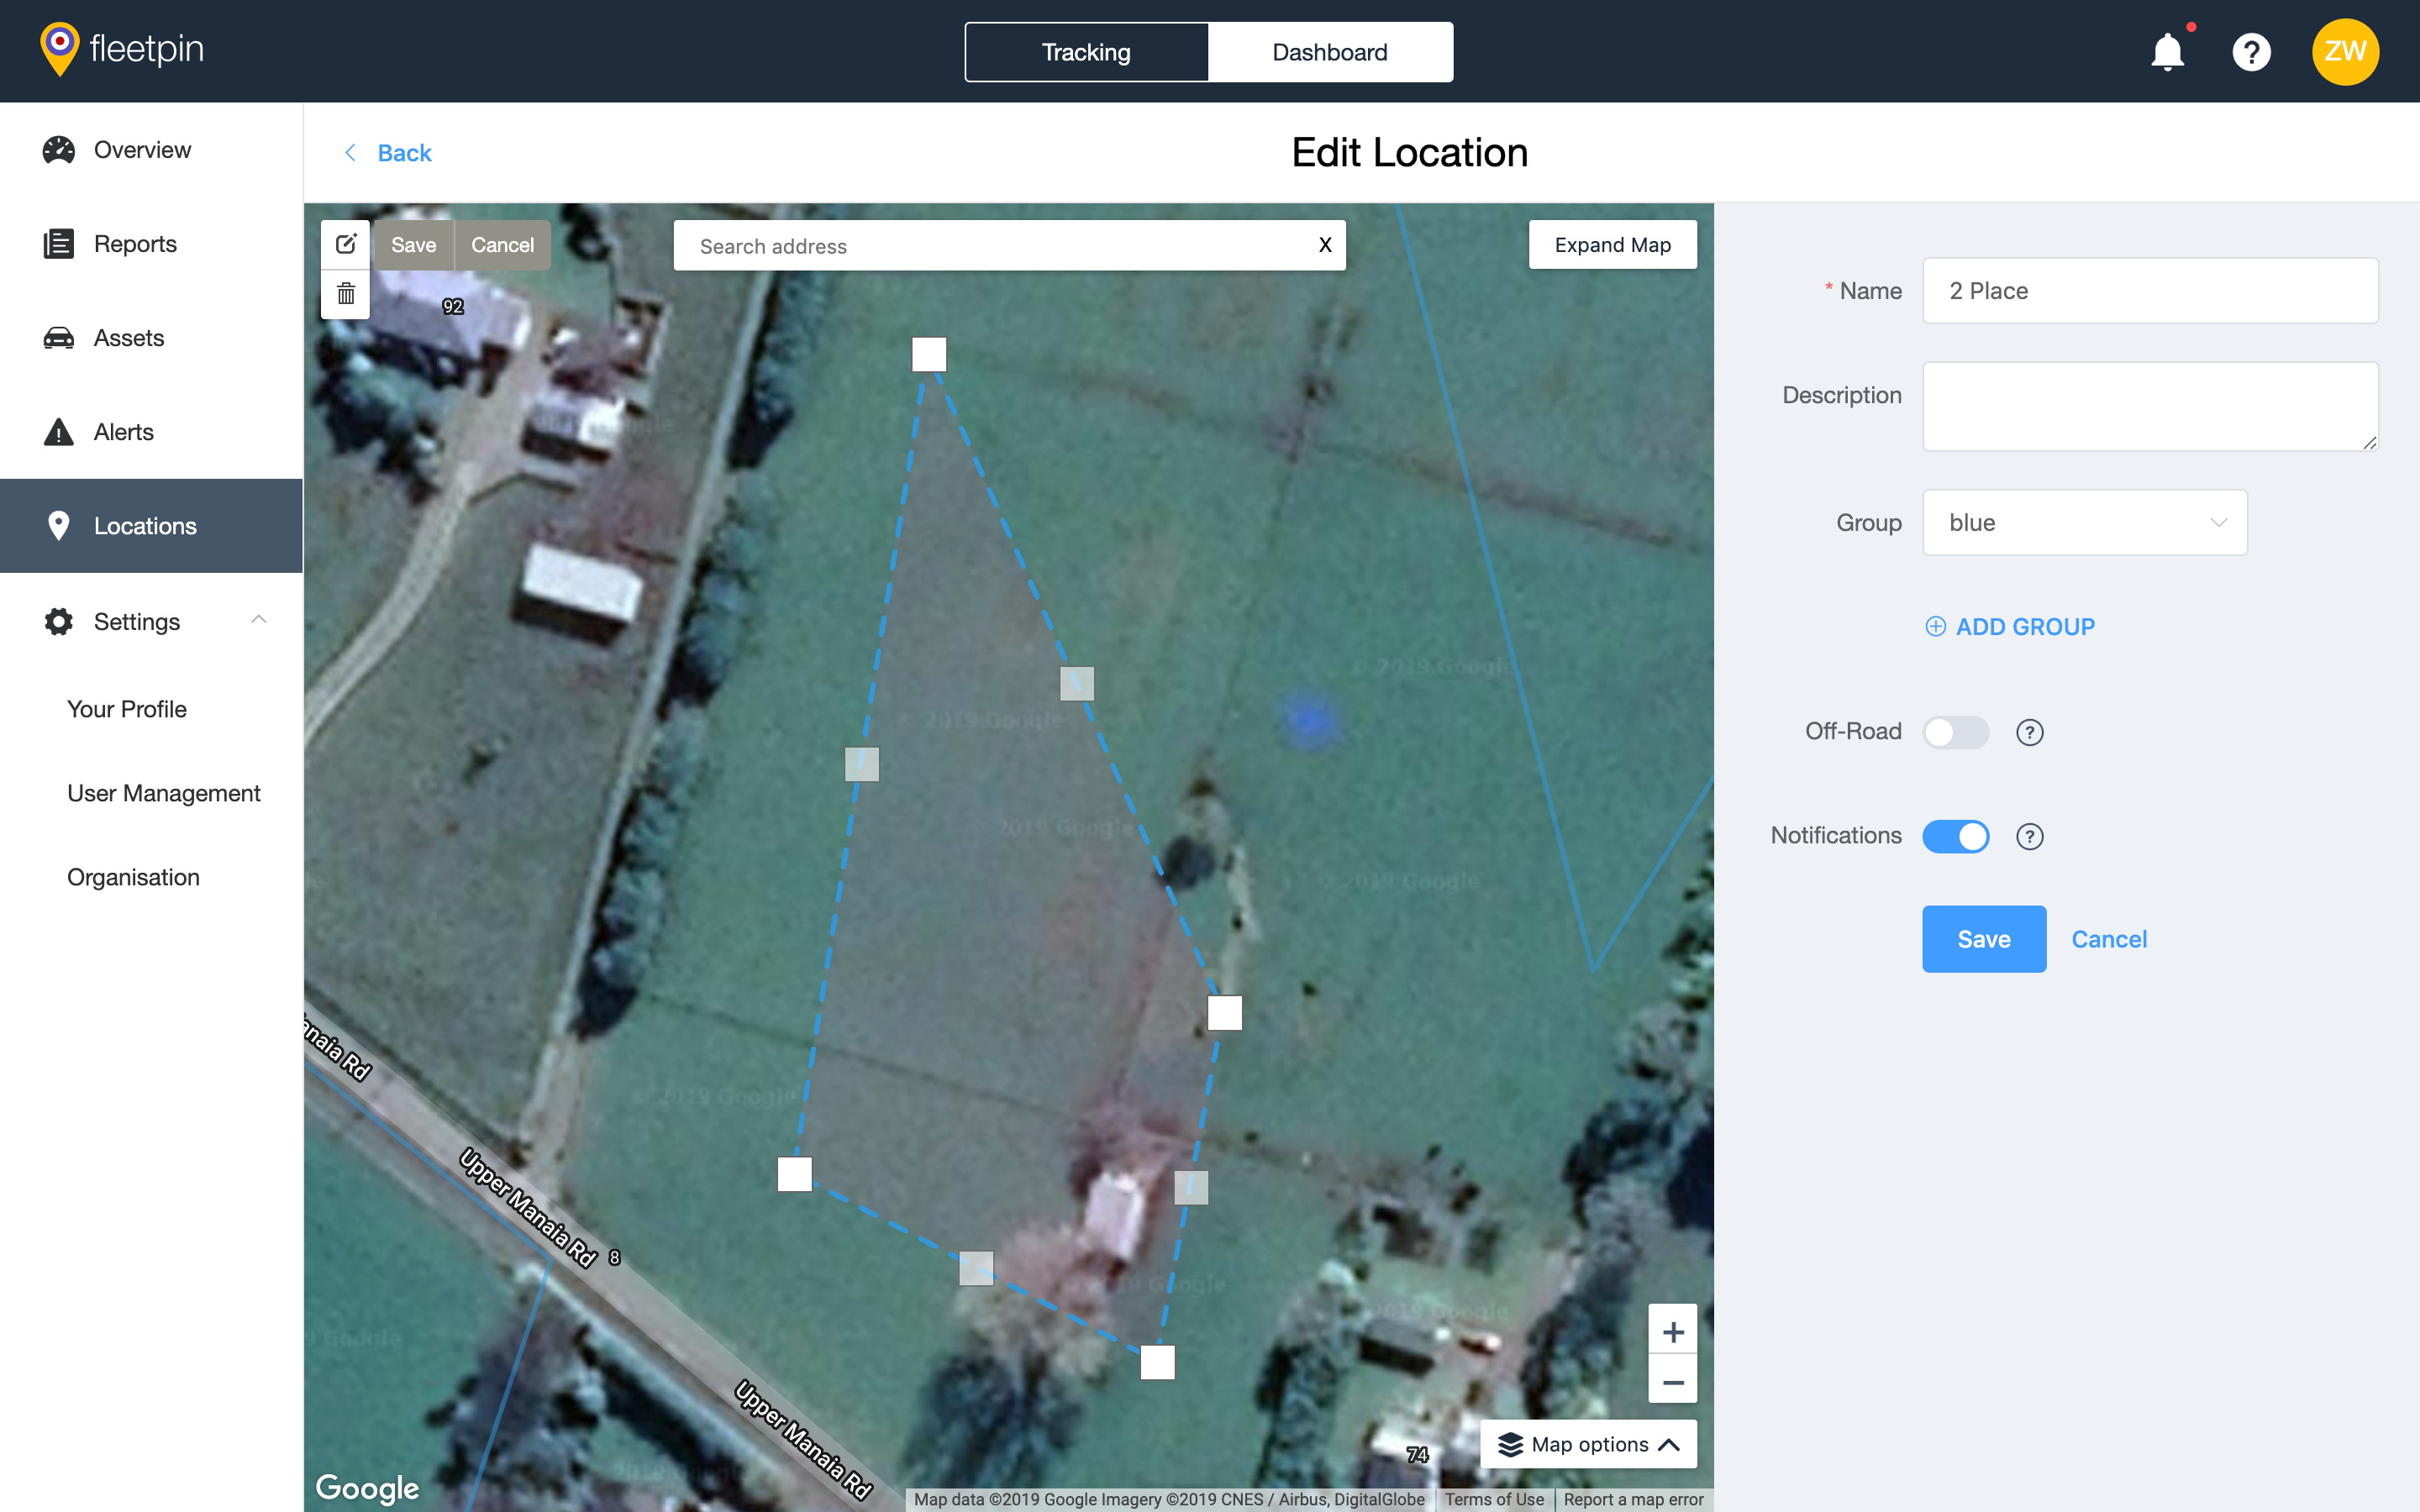2420x1512 pixels.
Task: Click the layers icon in Map options
Action: coord(1510,1444)
